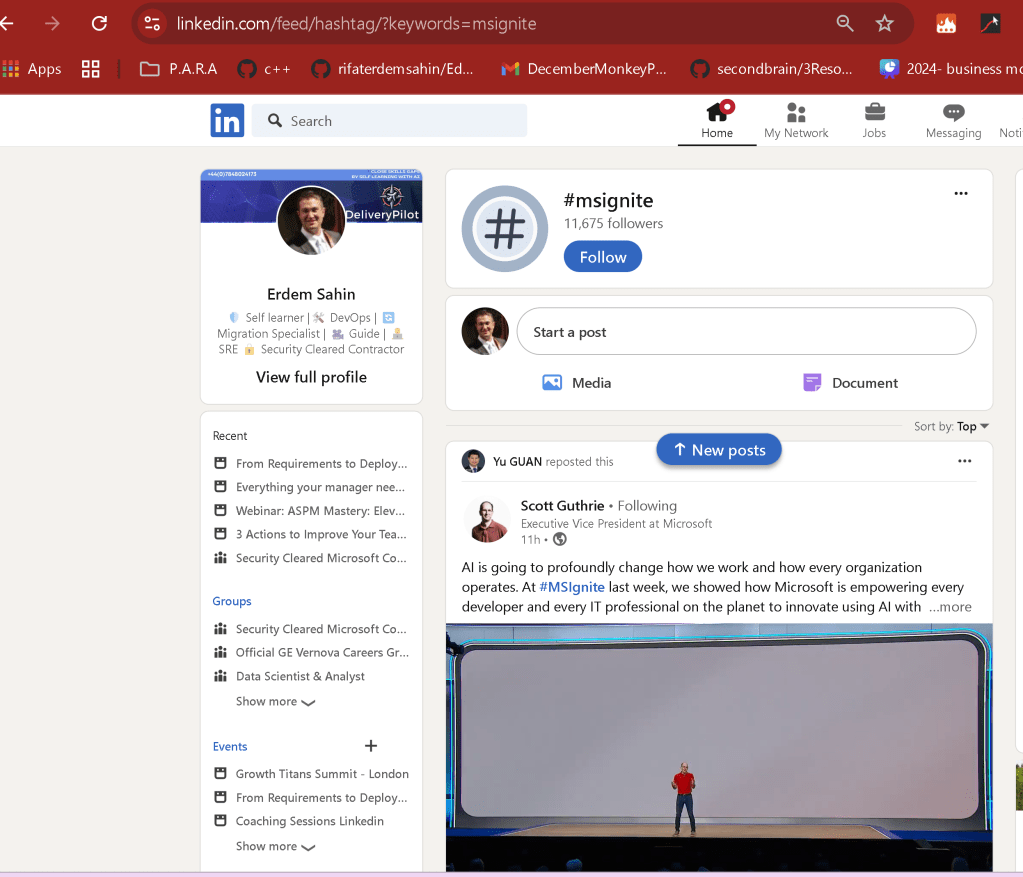Open the P.A.R.A bookmark folder
Viewport: 1023px width, 877px height.
click(178, 69)
